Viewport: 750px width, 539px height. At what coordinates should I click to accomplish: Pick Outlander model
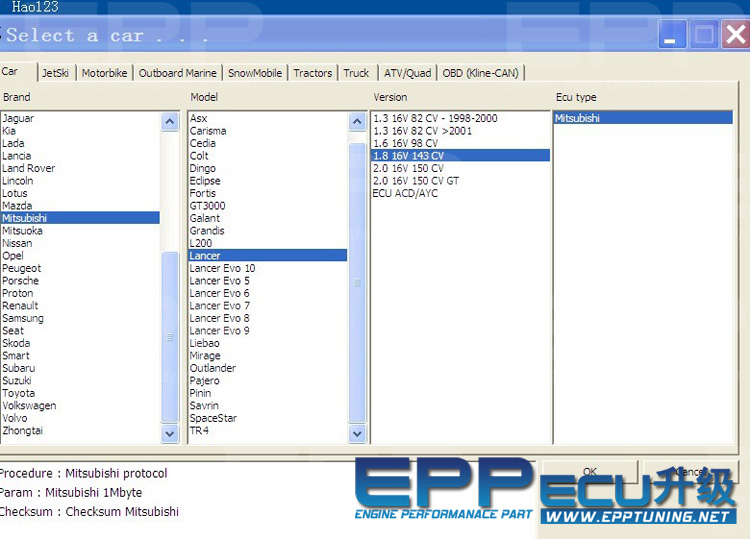[x=268, y=368]
